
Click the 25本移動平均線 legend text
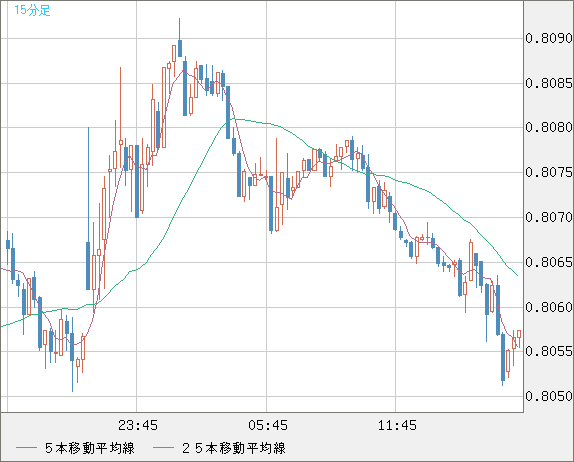point(234,448)
